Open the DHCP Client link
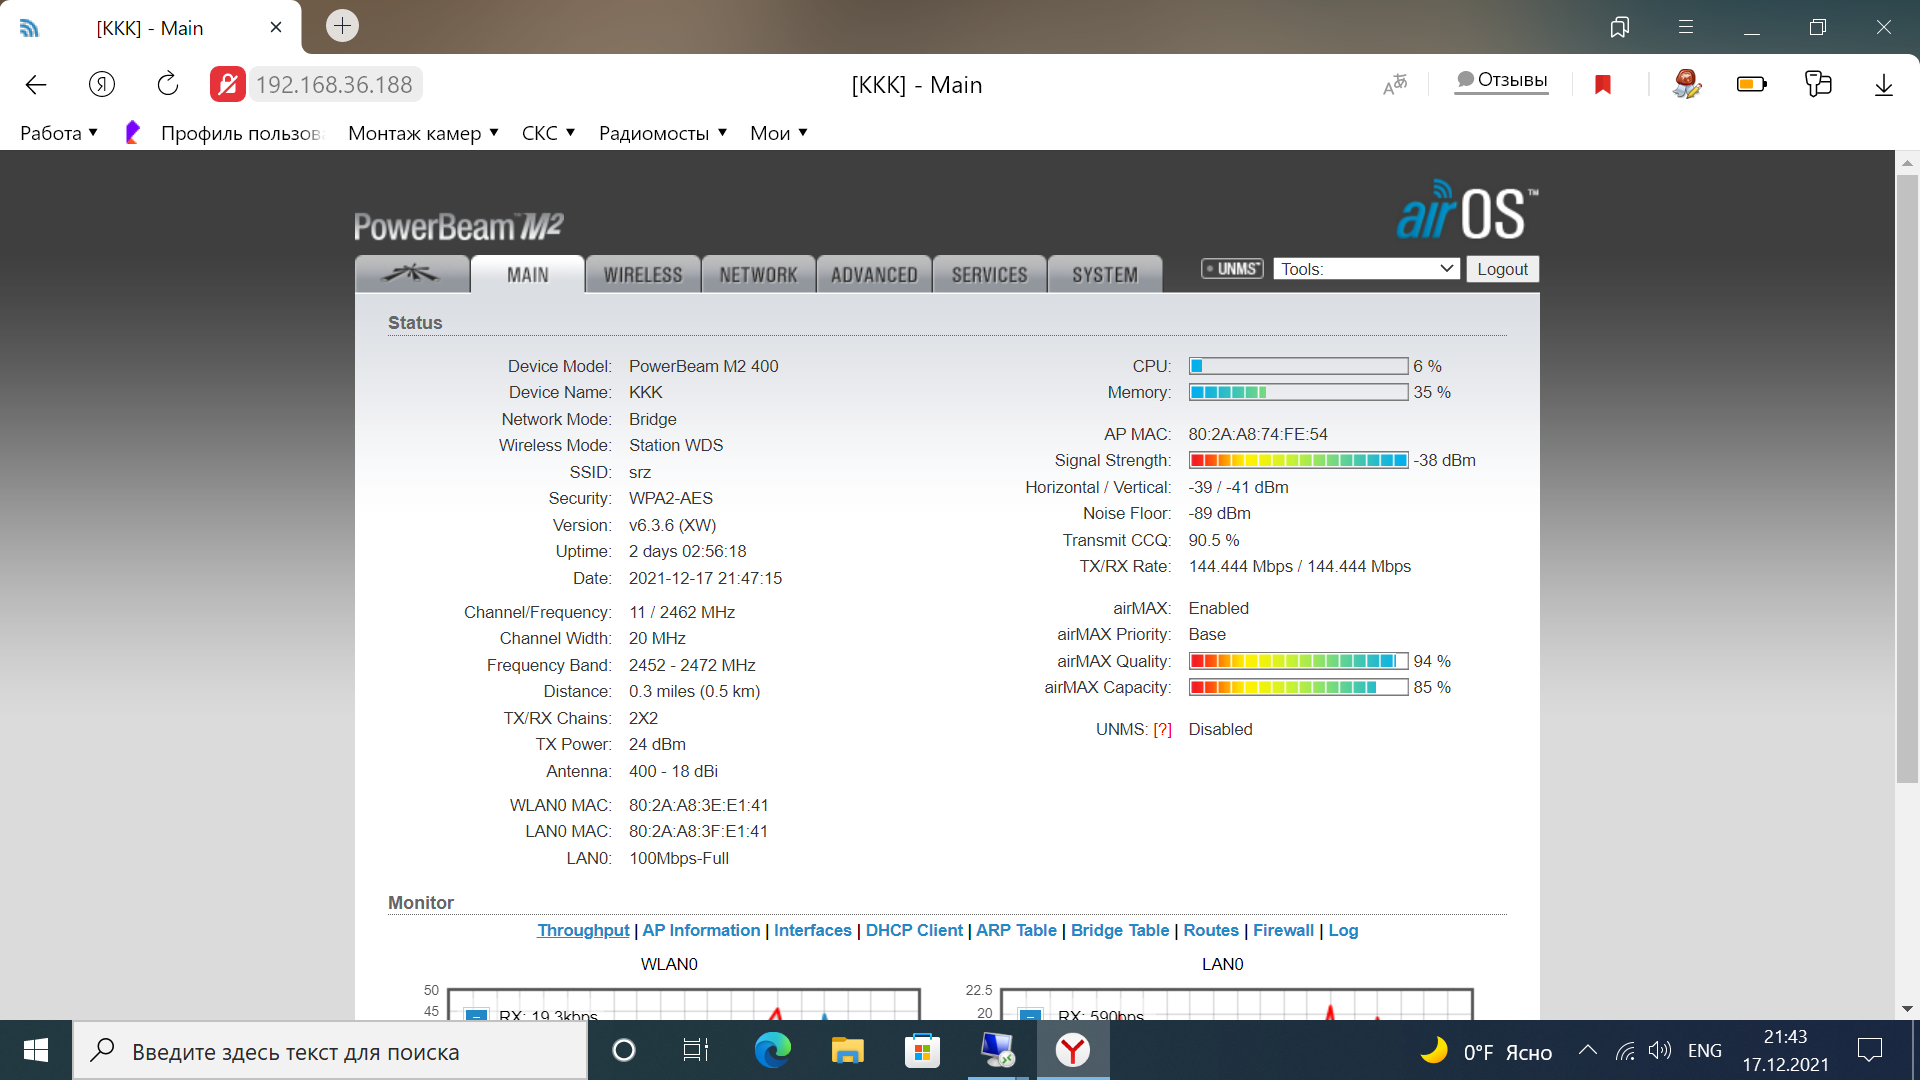1920x1080 pixels. click(x=914, y=930)
